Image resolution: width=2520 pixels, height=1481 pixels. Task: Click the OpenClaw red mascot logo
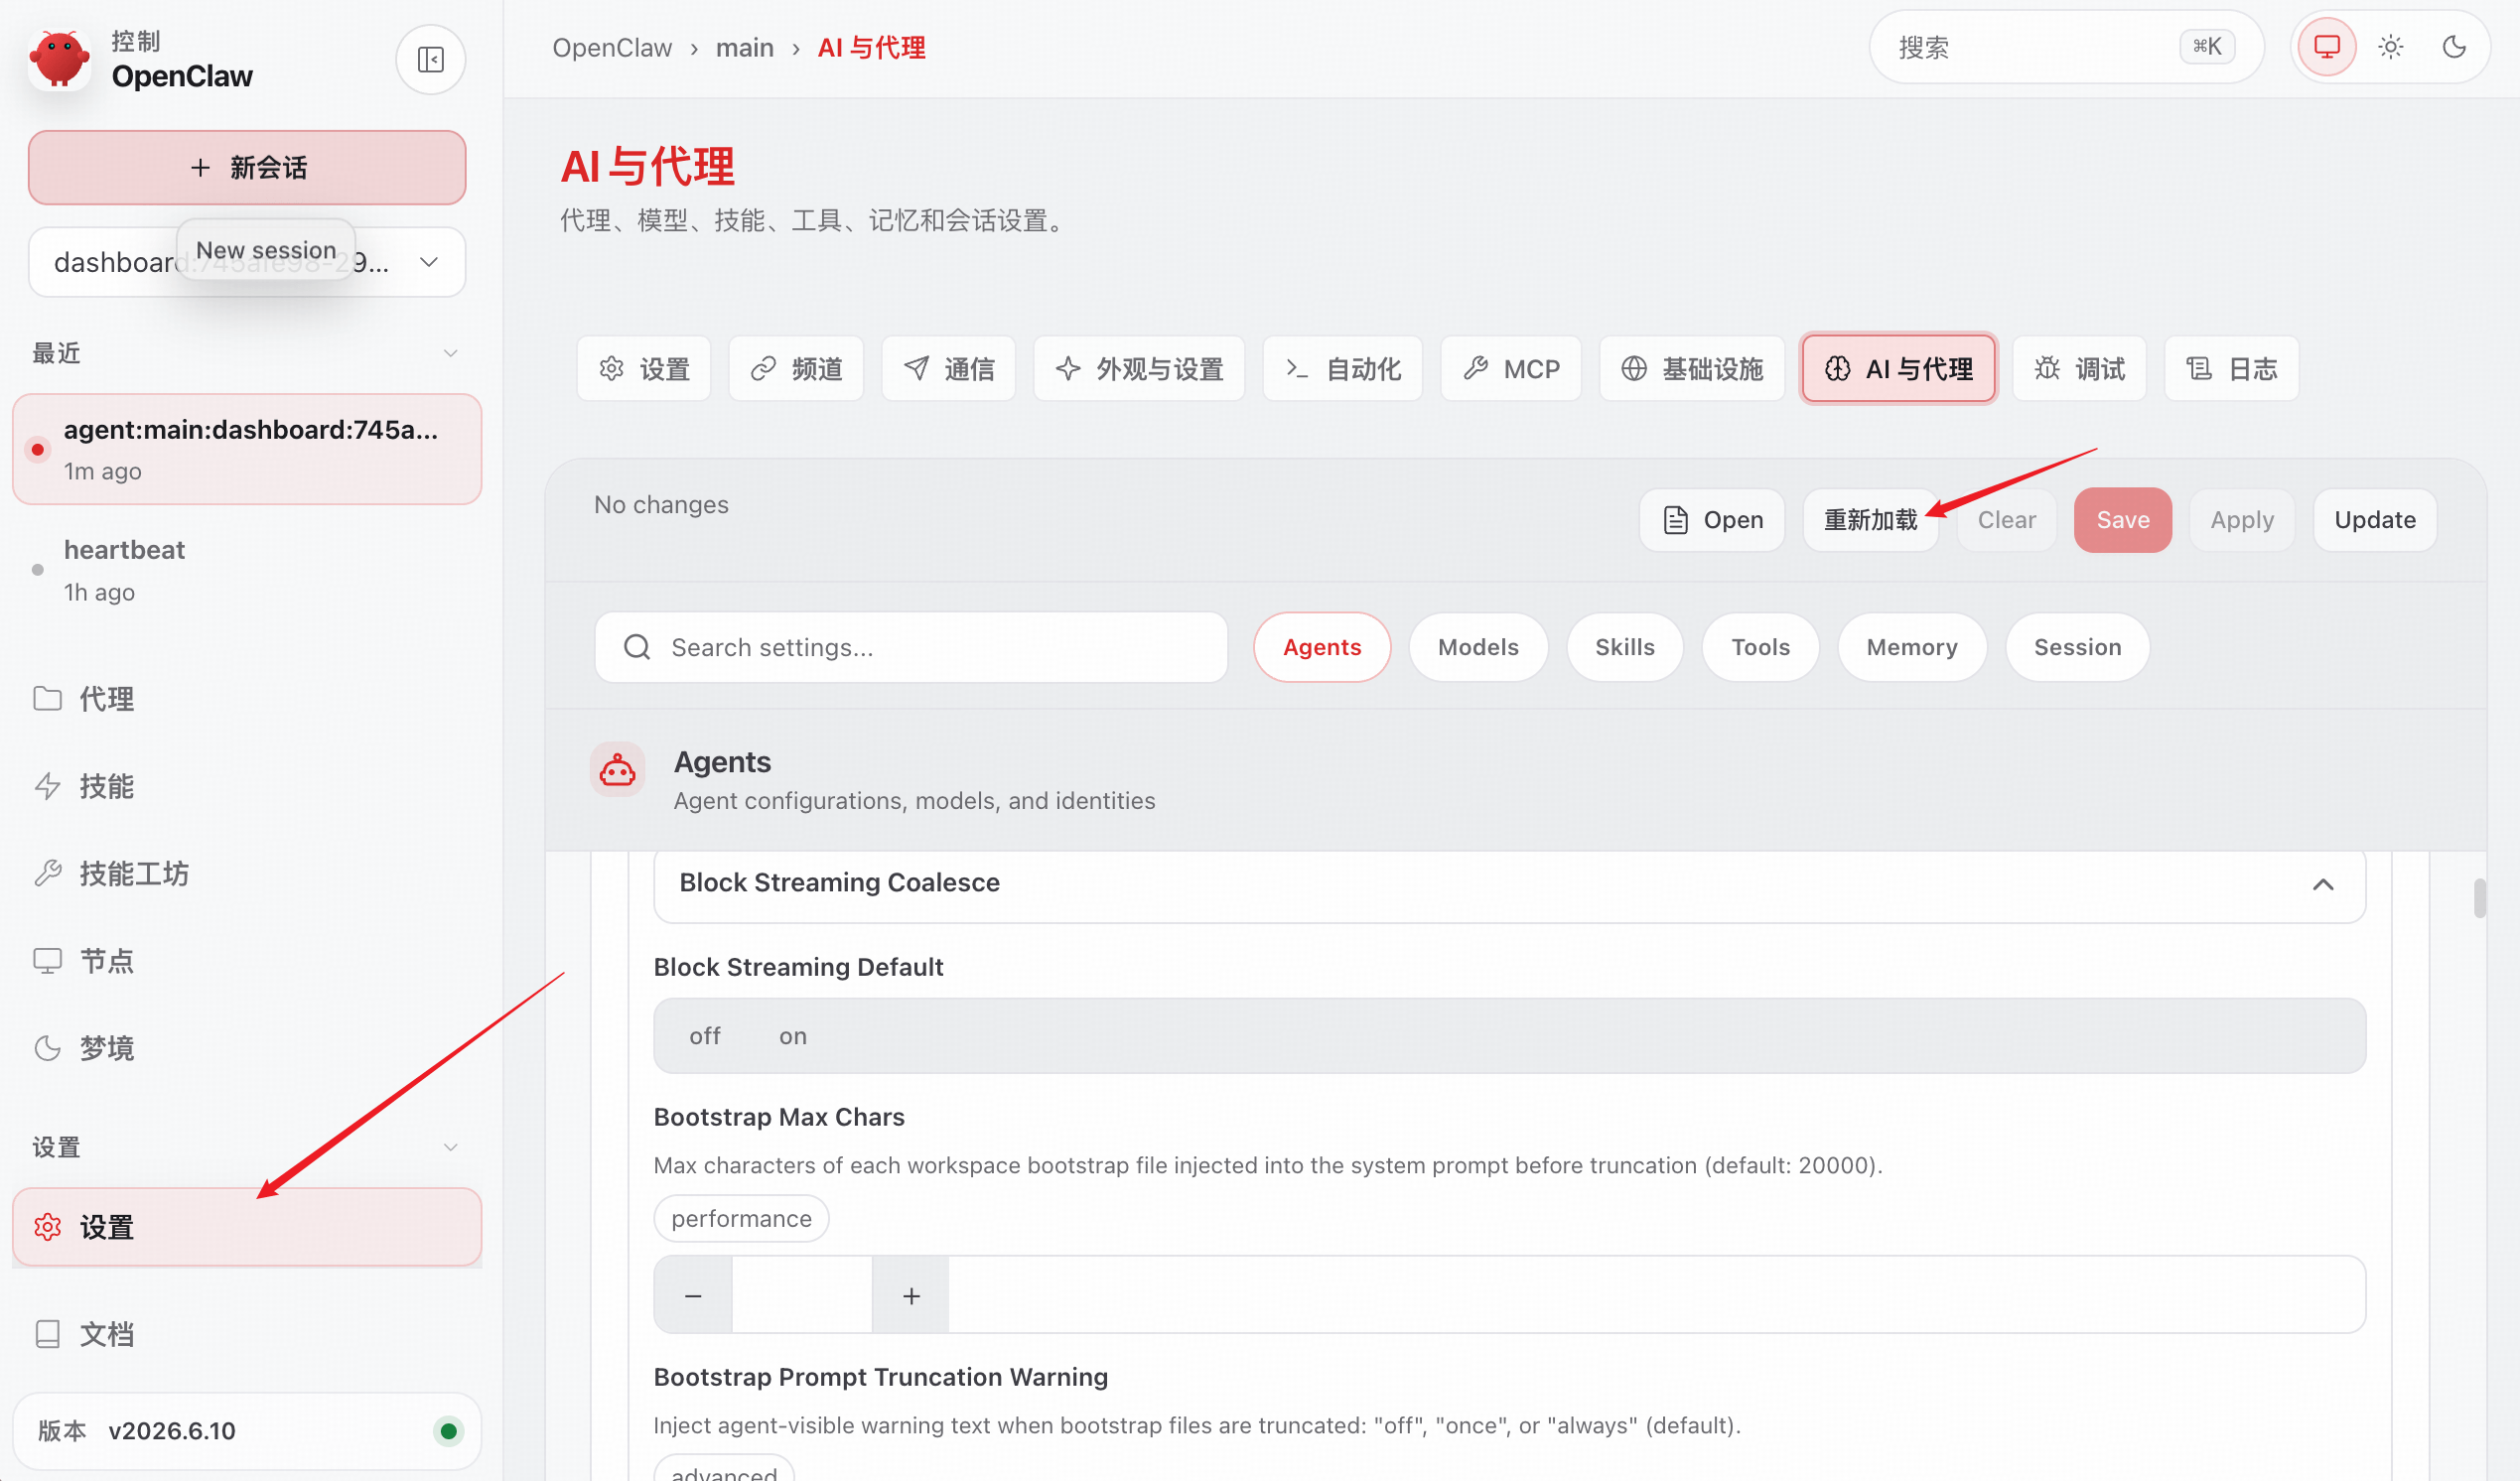[59, 59]
